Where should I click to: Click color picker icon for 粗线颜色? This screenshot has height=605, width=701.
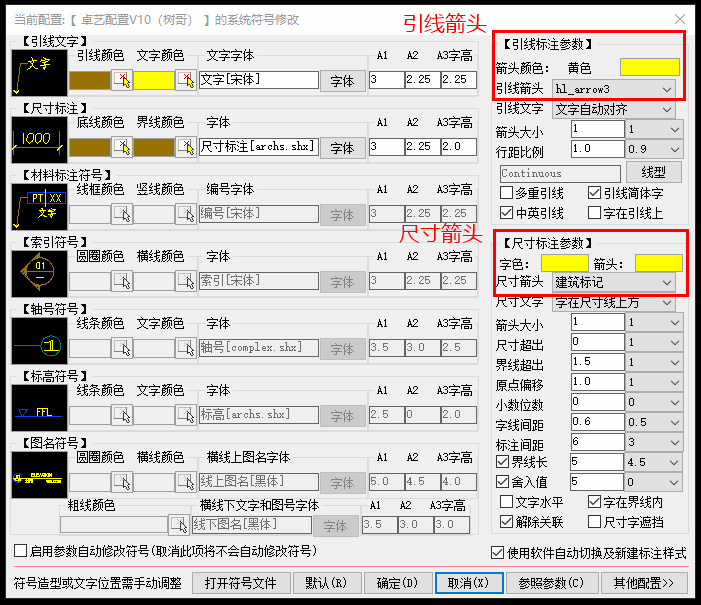pyautogui.click(x=178, y=525)
